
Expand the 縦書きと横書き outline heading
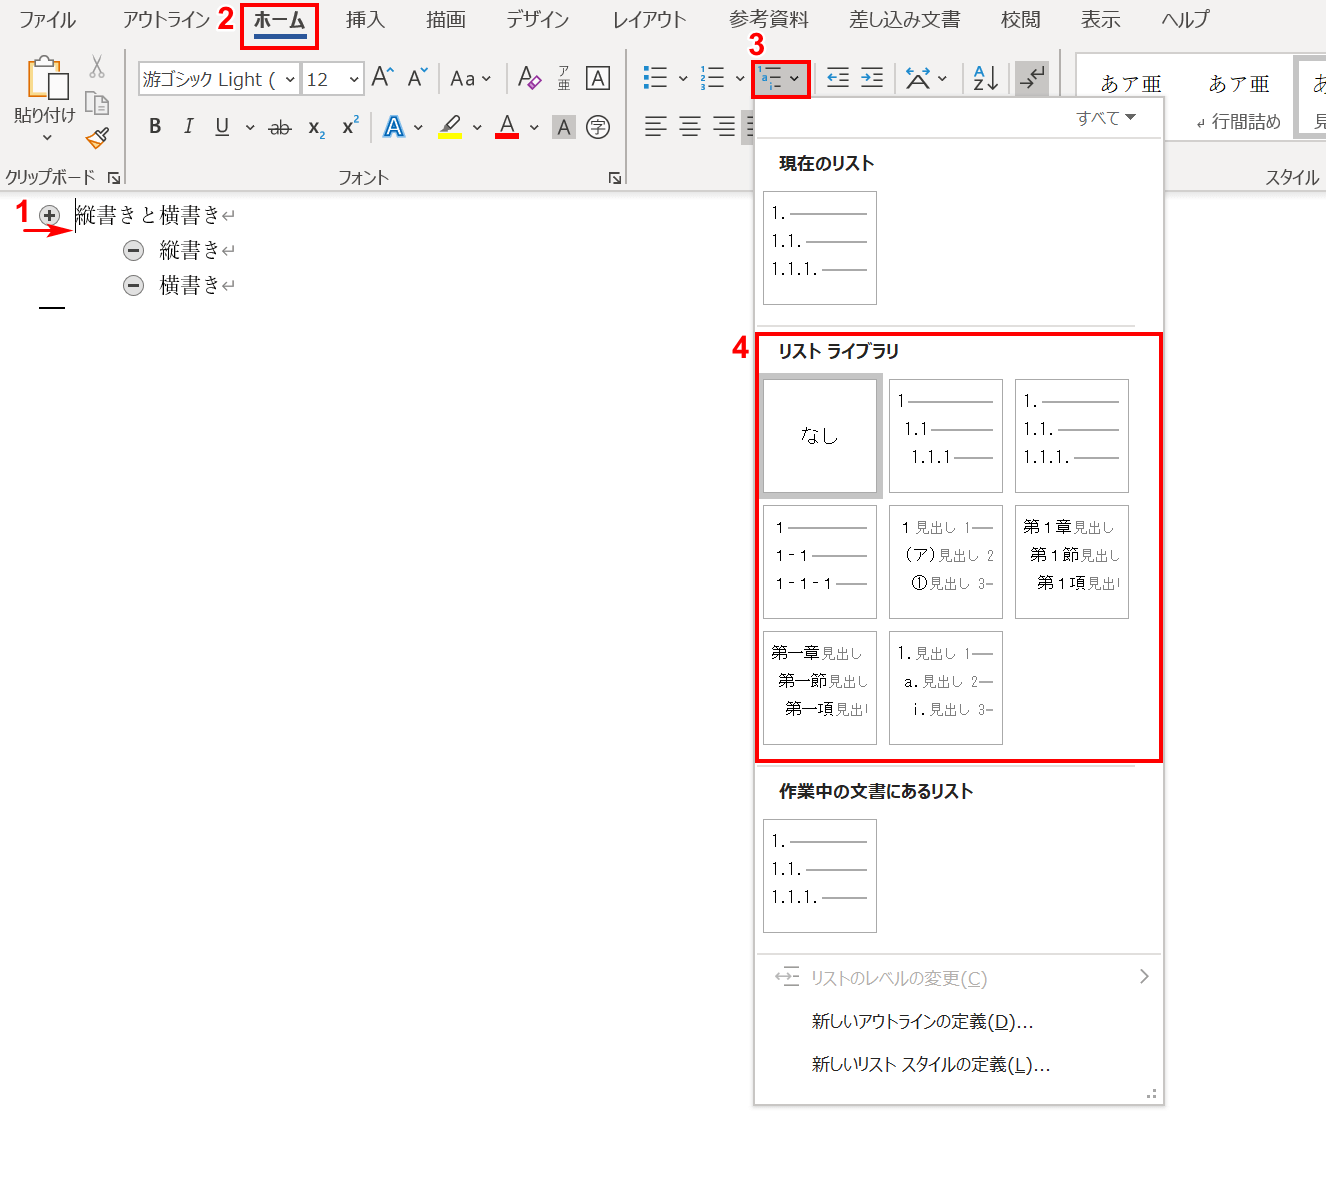(x=49, y=215)
